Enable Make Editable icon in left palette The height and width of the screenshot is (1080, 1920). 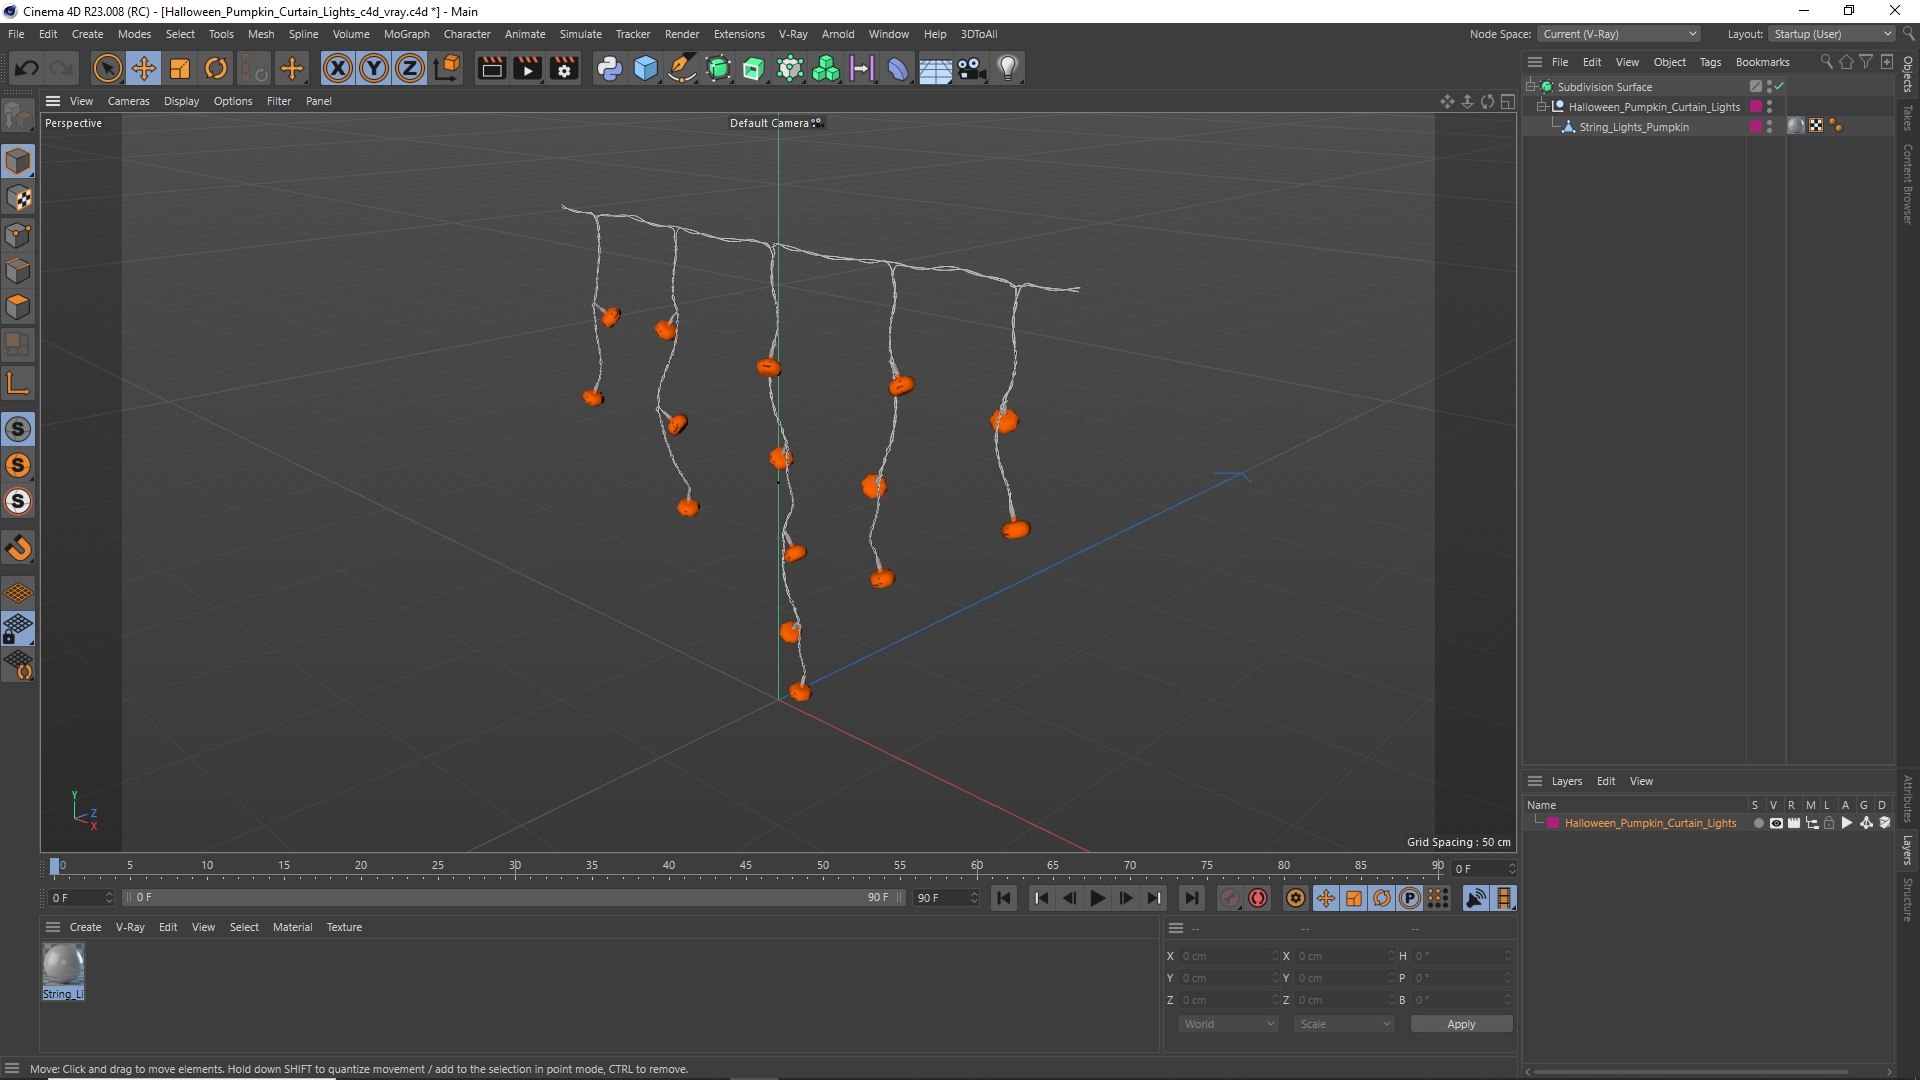pos(18,116)
